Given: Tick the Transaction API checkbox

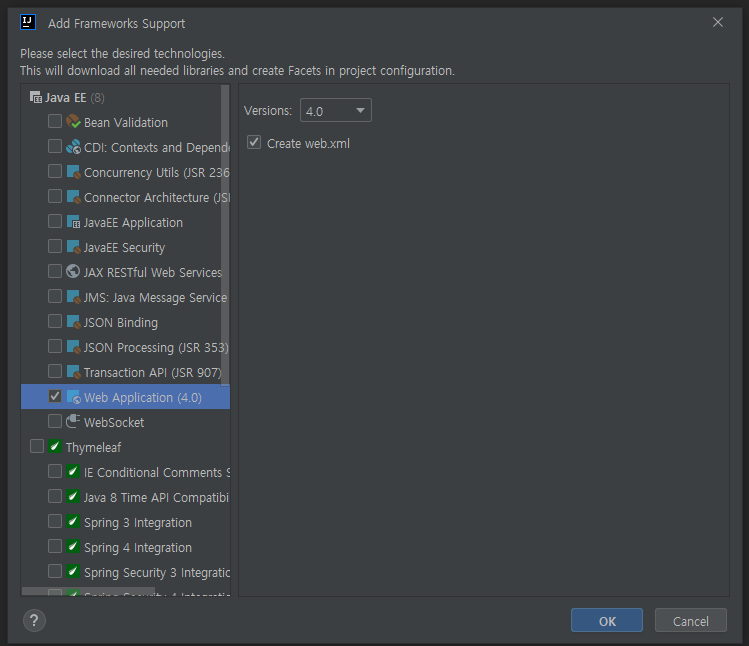Looking at the screenshot, I should pyautogui.click(x=55, y=371).
